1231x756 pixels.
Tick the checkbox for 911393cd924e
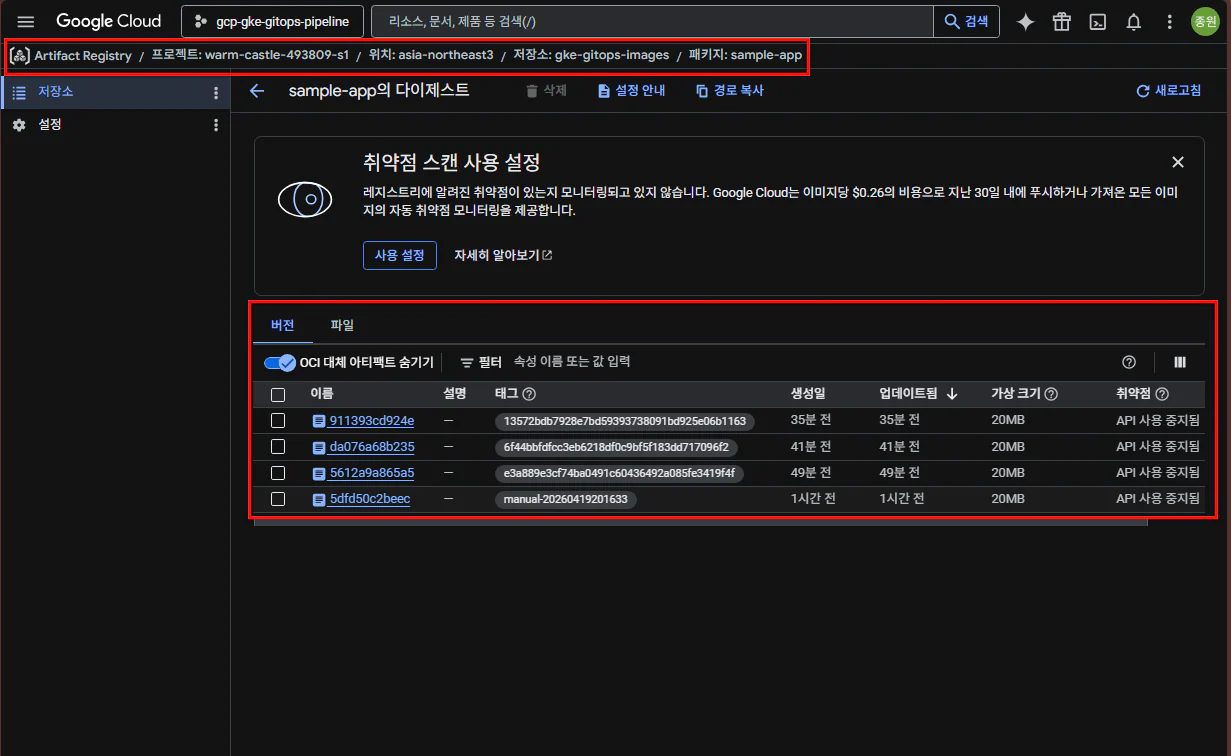click(x=278, y=421)
